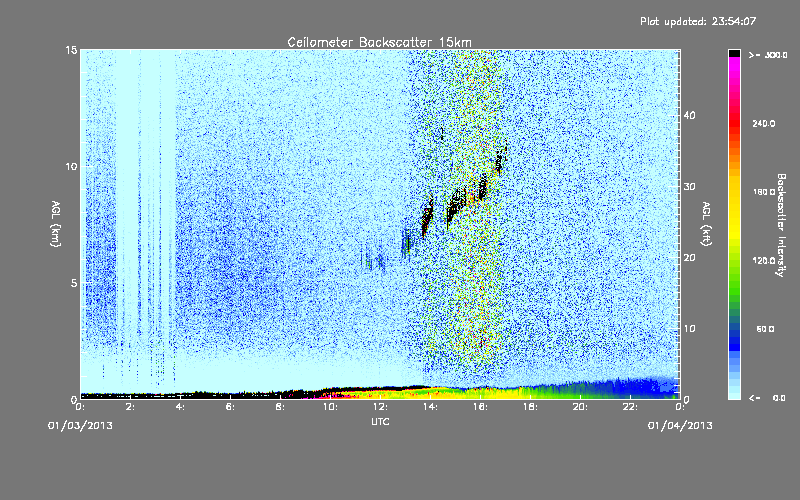
Task: Click the 15 km tick on left axis
Action: click(71, 50)
